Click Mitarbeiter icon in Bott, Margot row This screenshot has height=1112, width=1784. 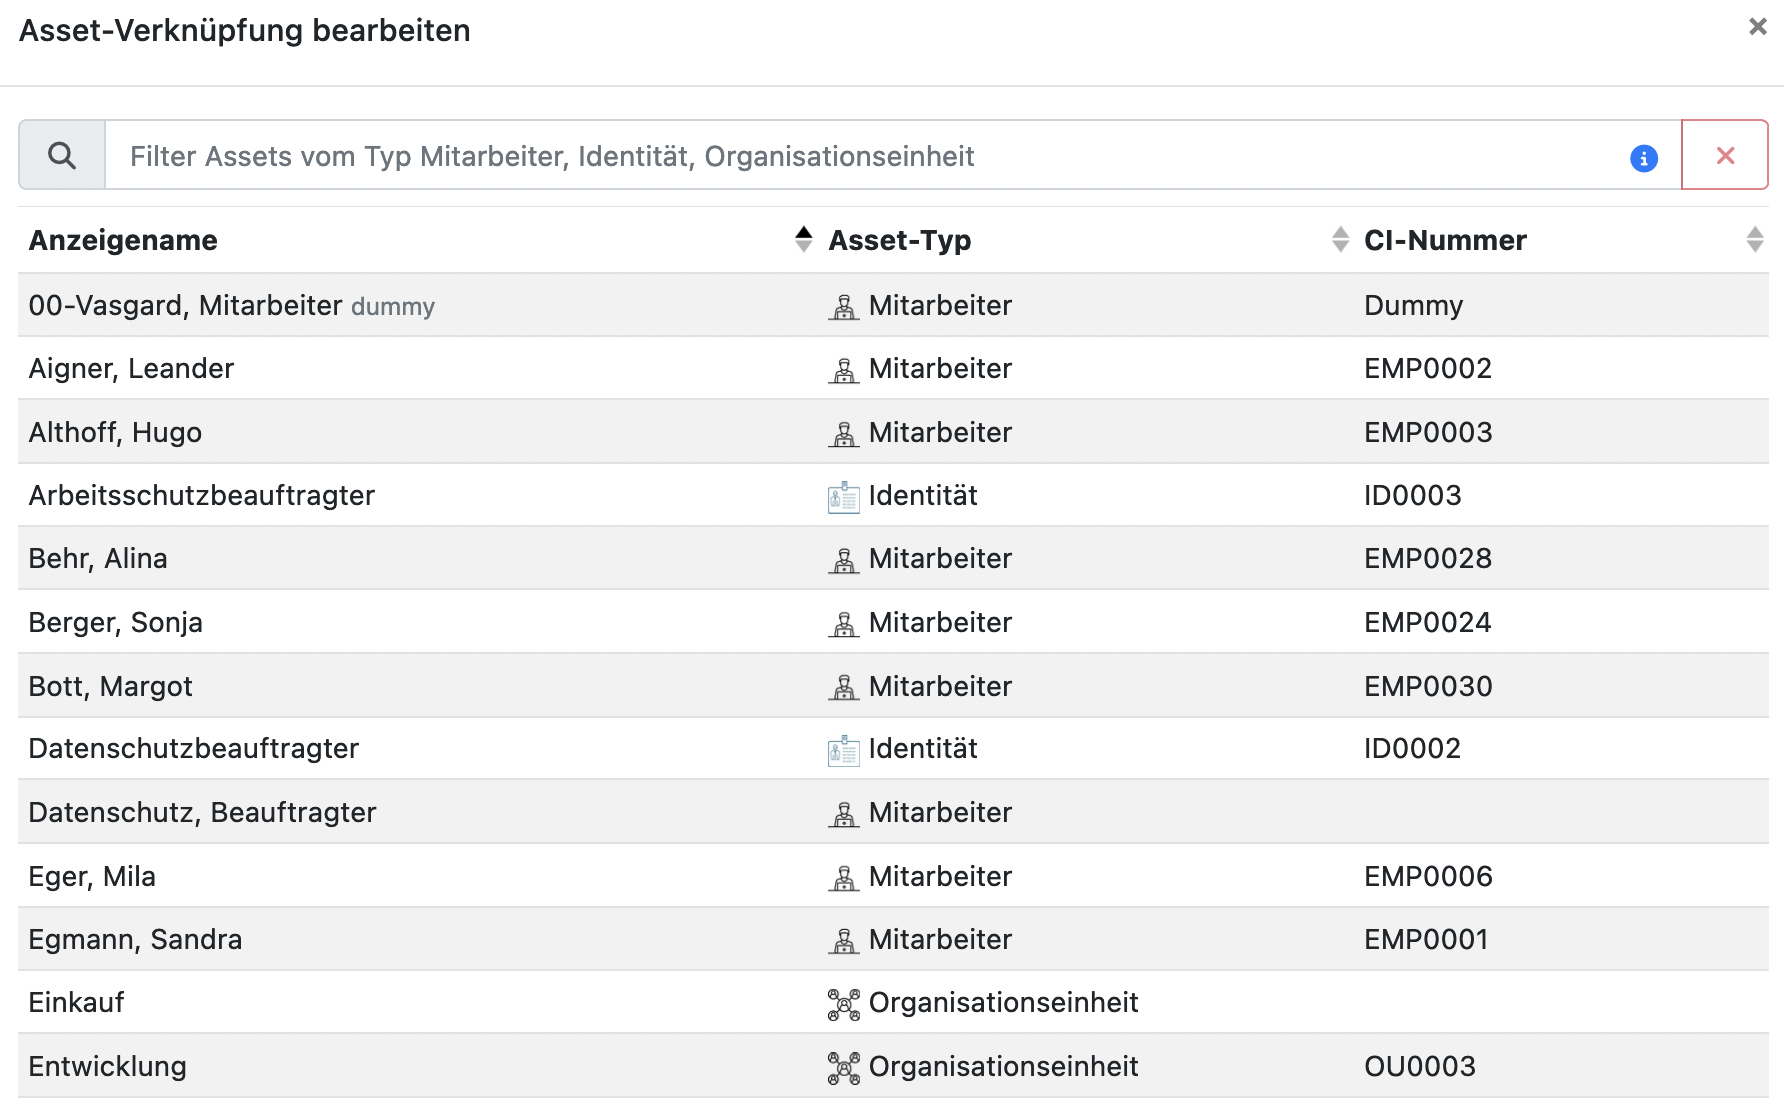pyautogui.click(x=844, y=687)
